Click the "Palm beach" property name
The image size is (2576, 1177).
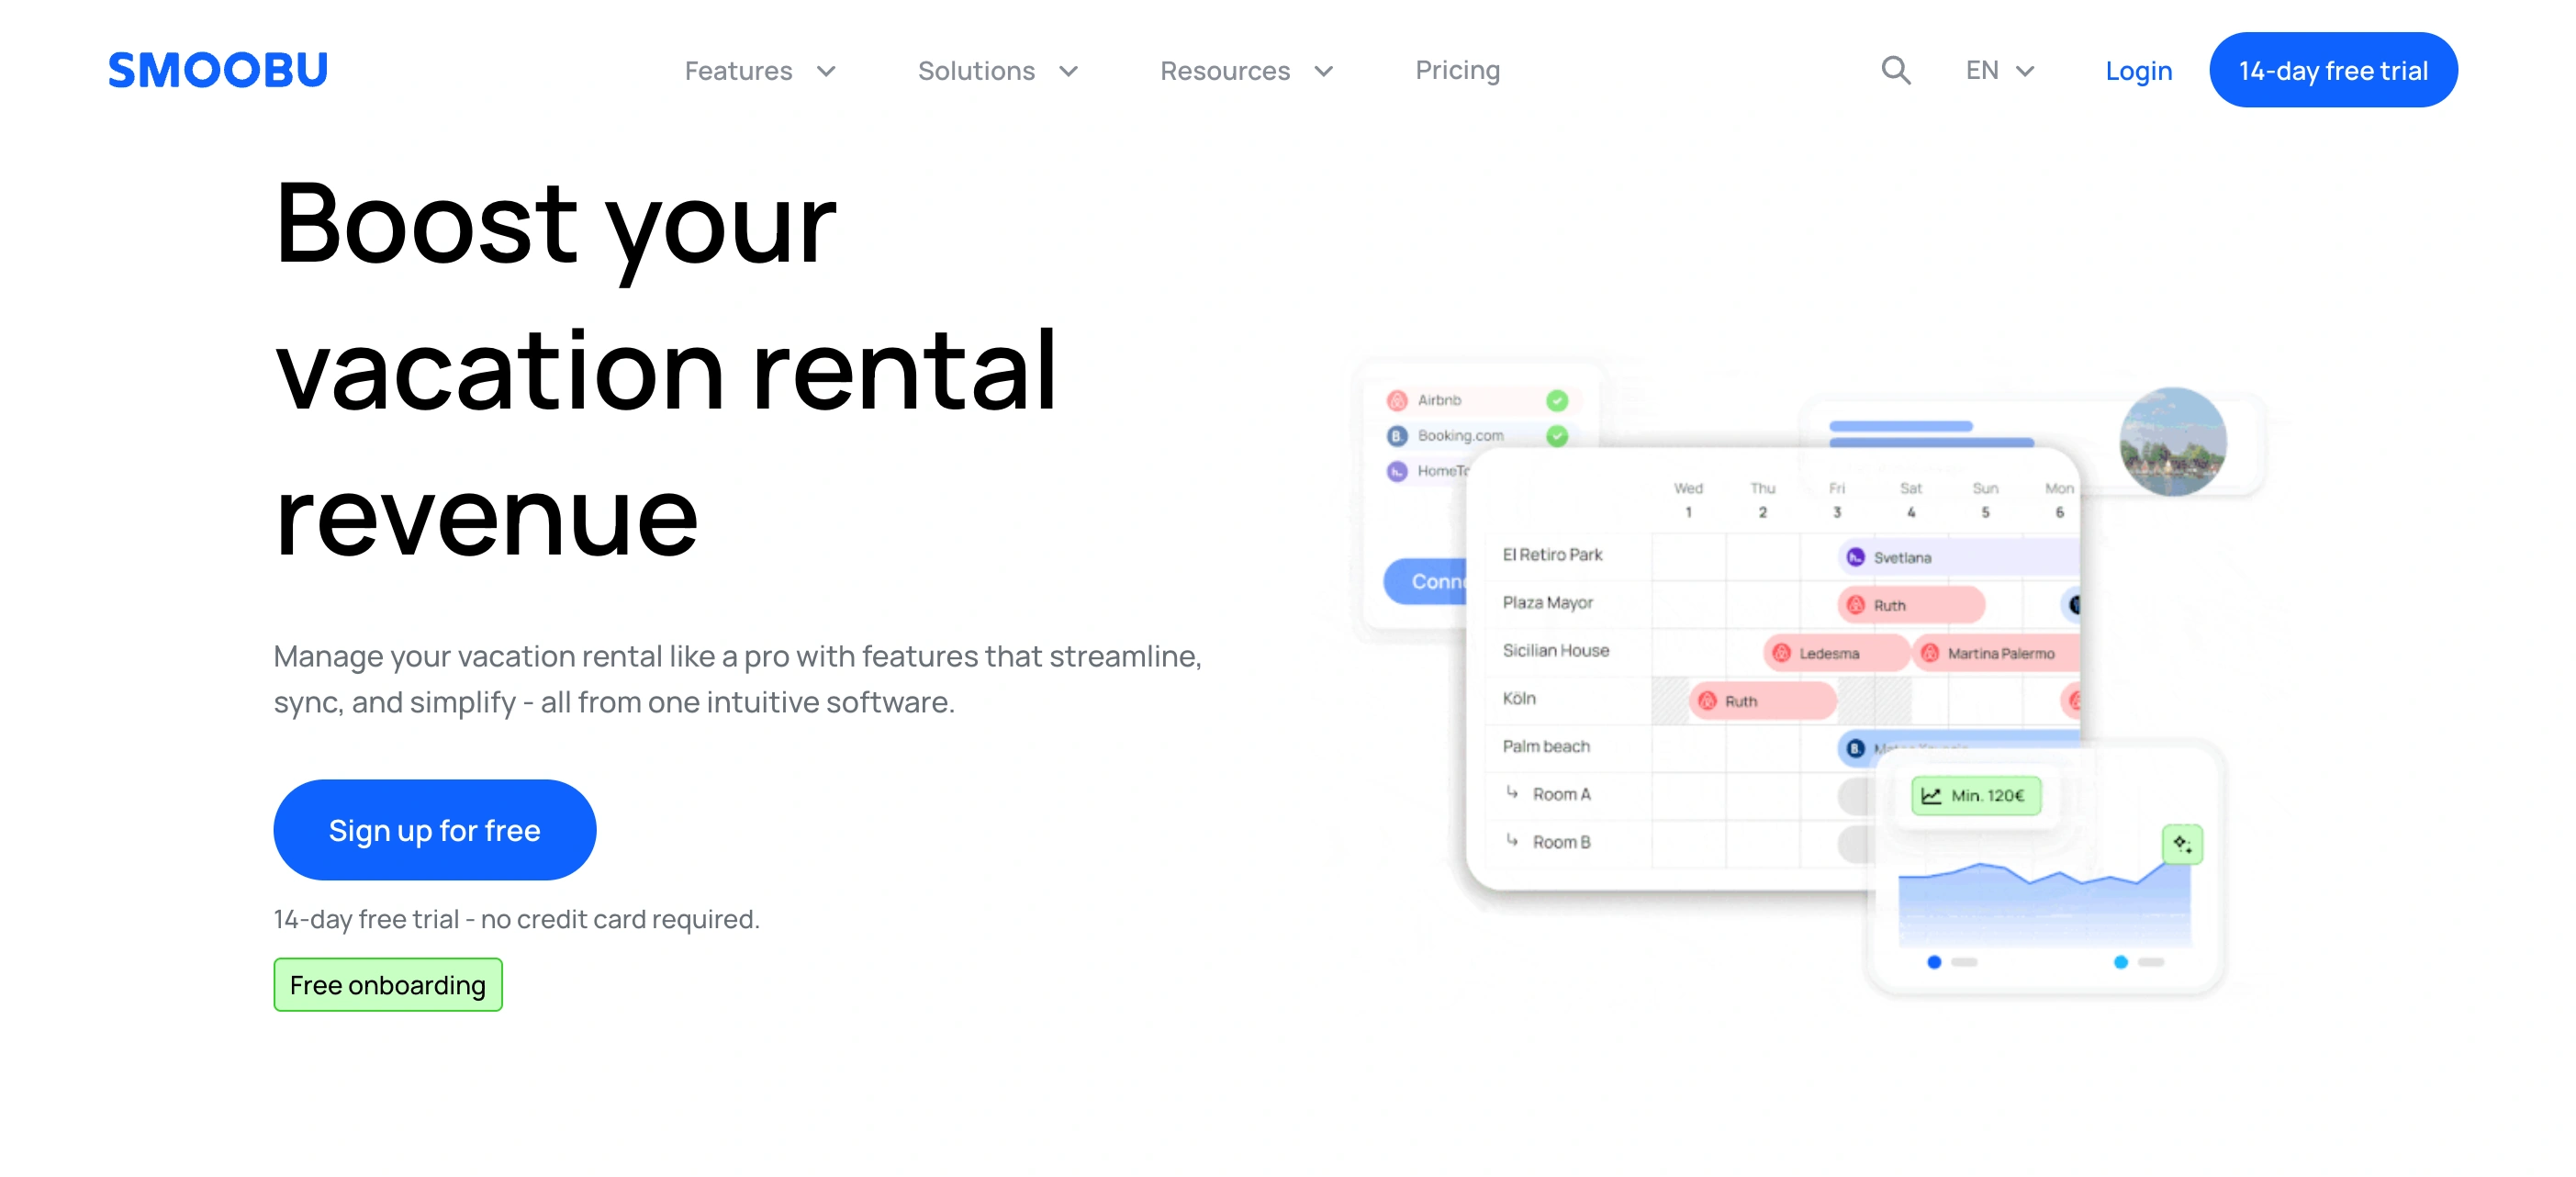coord(1546,747)
